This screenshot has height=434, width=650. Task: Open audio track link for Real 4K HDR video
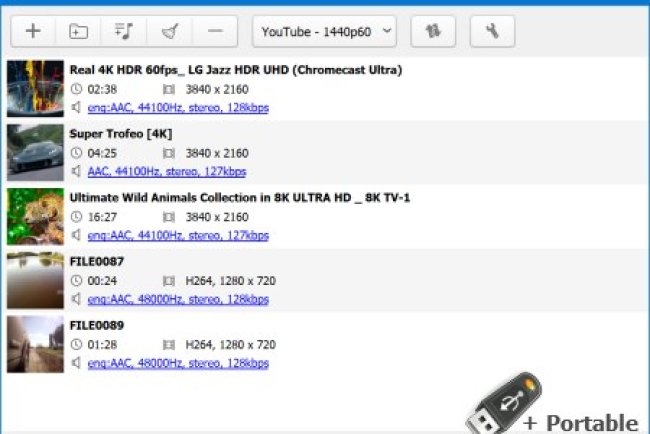[177, 107]
